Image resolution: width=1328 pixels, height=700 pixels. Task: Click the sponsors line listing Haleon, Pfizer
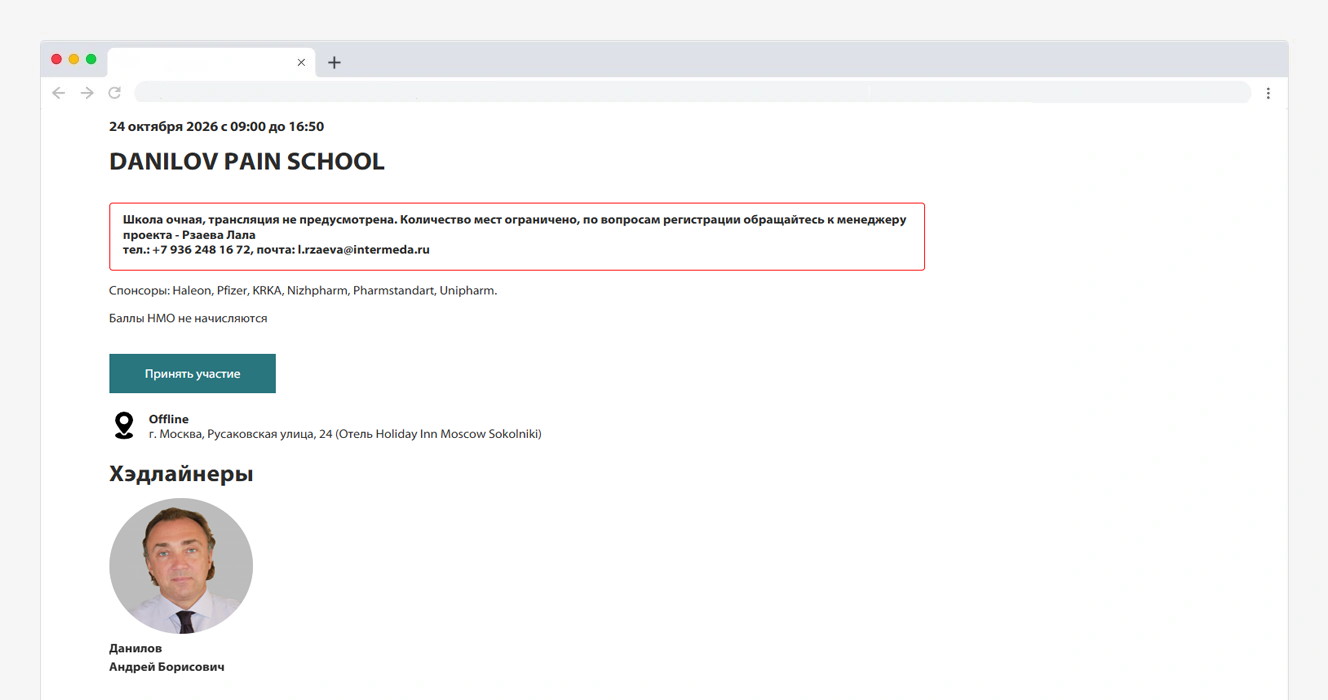[303, 291]
